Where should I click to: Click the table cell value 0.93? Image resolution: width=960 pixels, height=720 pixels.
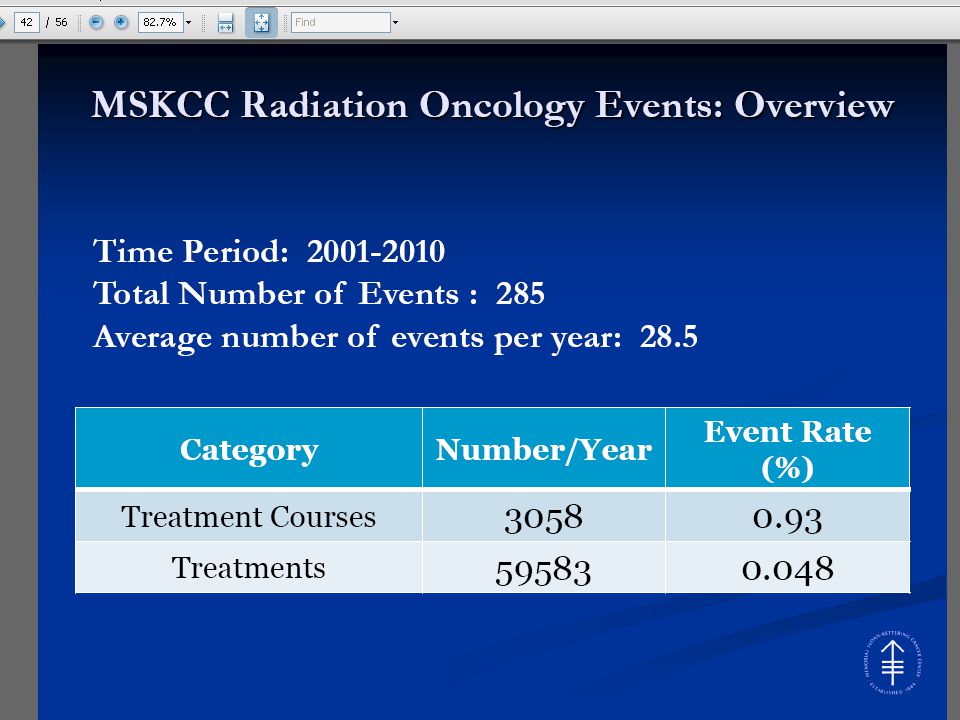pos(787,517)
